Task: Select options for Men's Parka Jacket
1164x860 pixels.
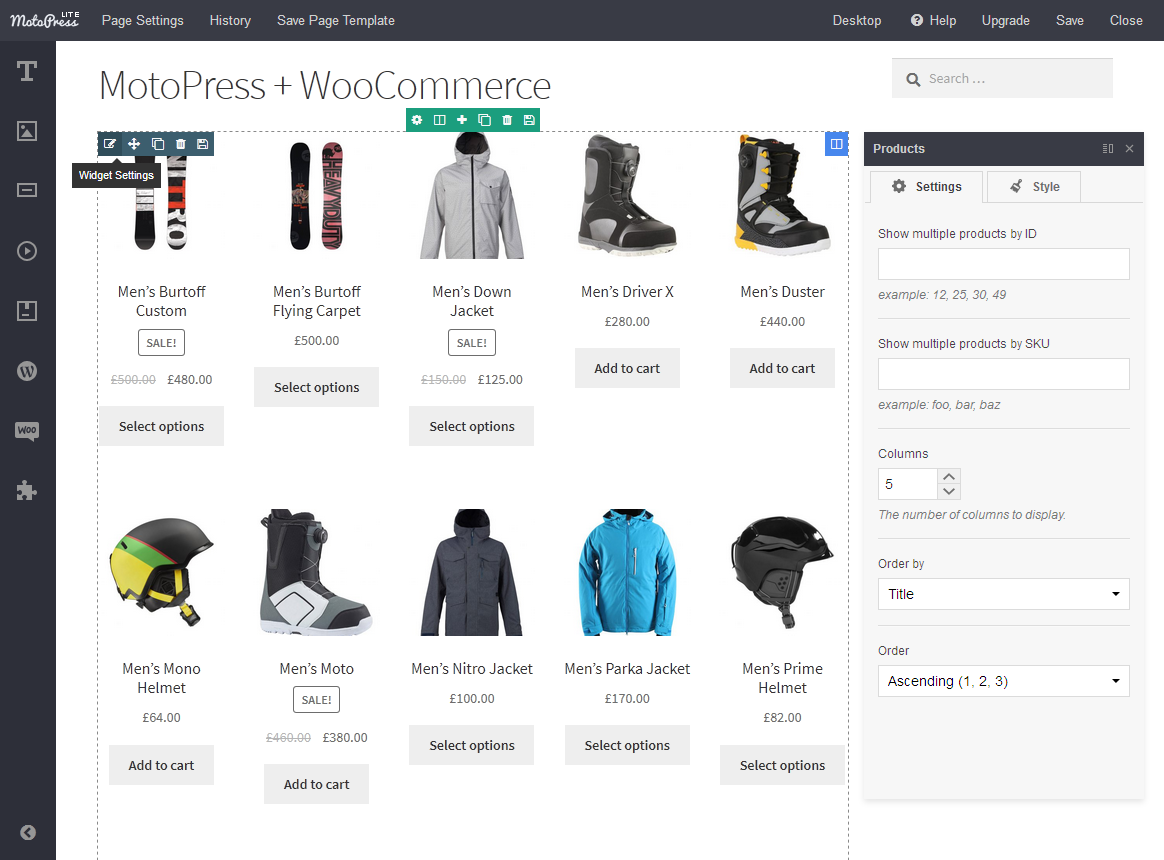Action: click(x=627, y=745)
